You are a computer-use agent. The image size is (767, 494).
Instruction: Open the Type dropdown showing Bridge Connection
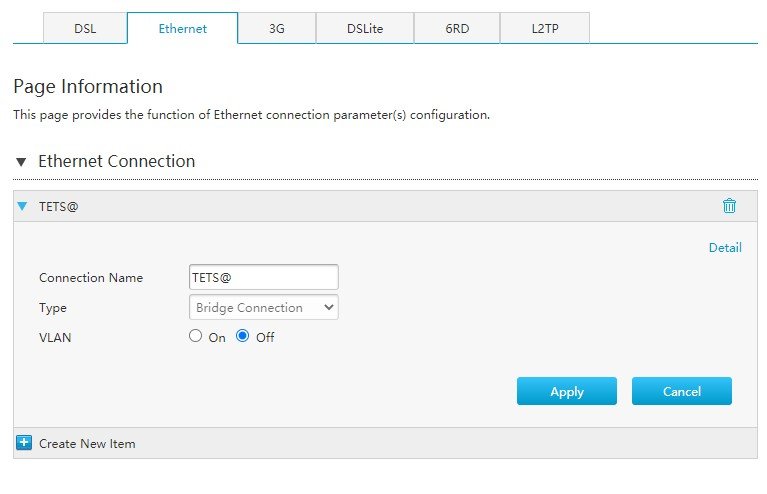[x=264, y=308]
